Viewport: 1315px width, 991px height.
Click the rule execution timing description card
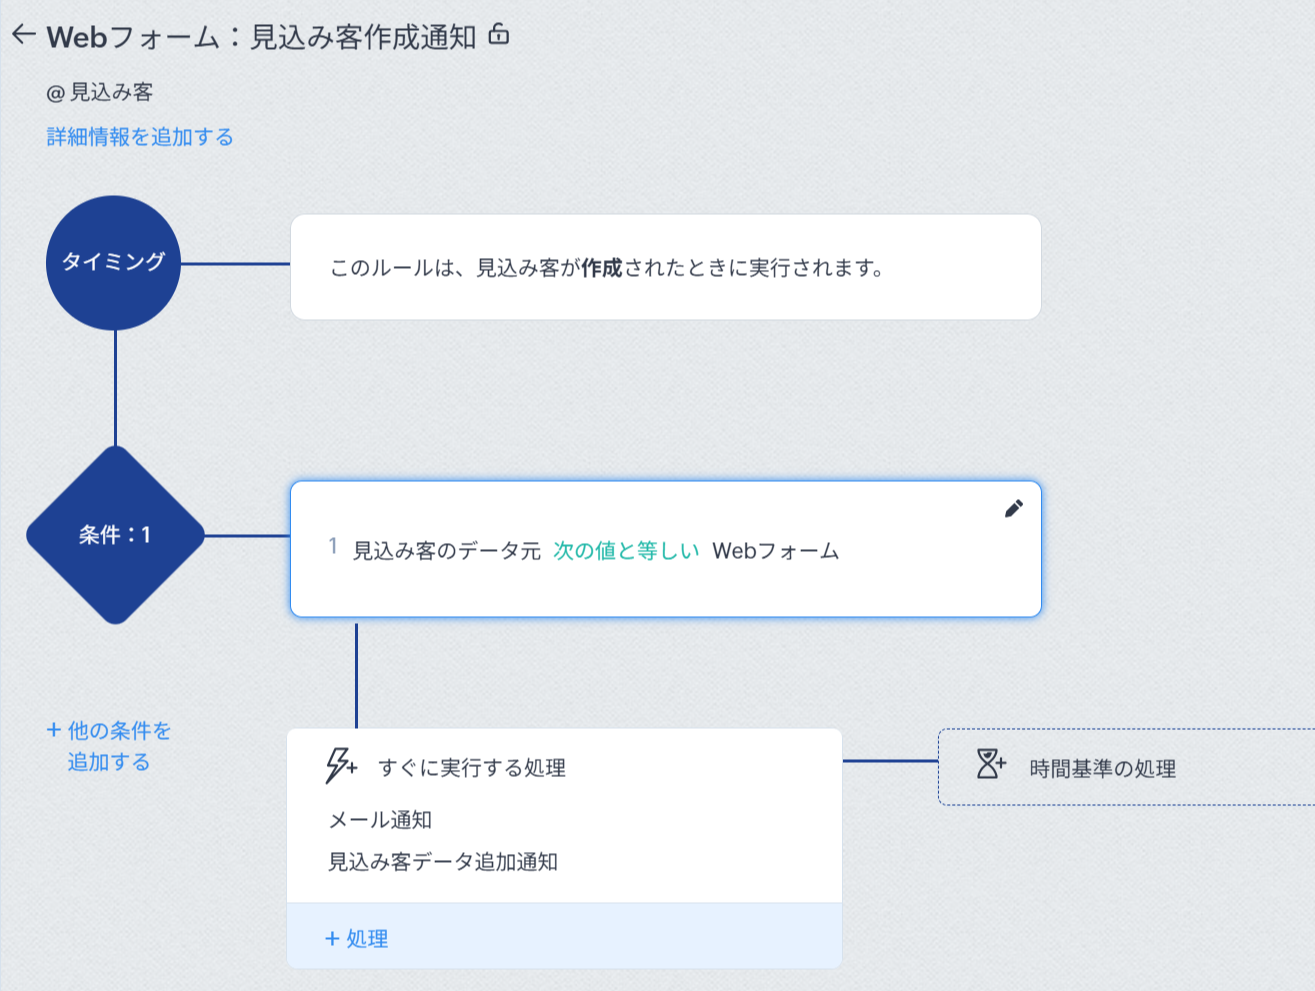(665, 268)
